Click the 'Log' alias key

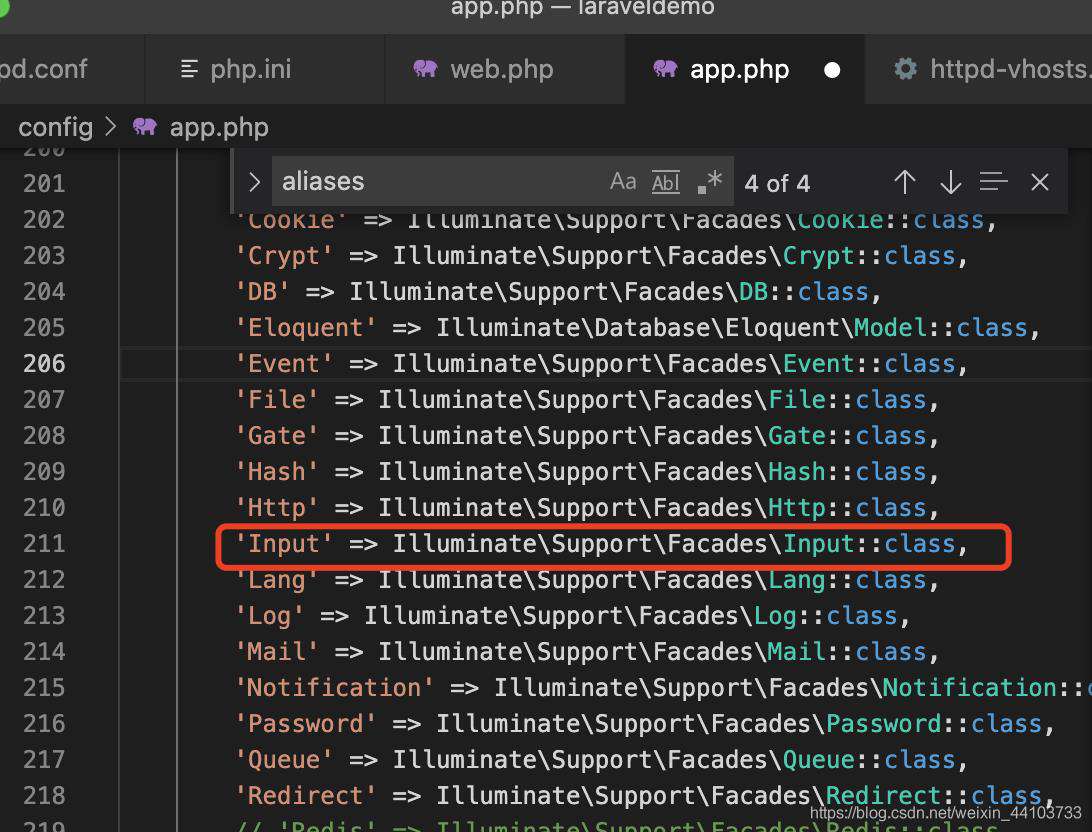(270, 617)
